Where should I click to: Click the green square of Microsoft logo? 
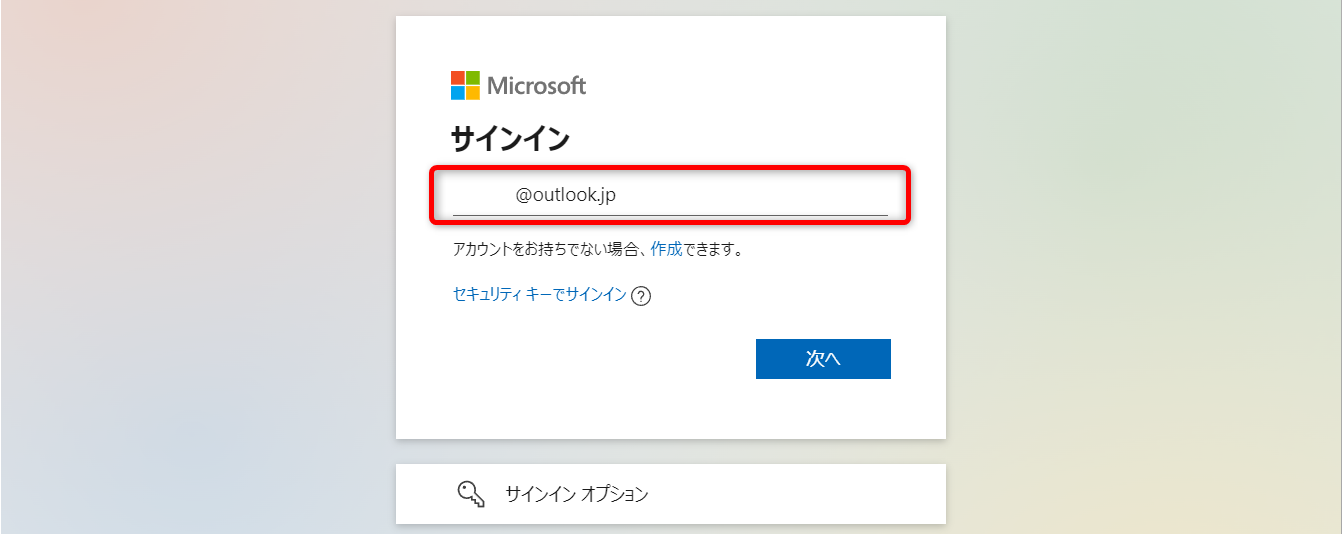(x=473, y=78)
